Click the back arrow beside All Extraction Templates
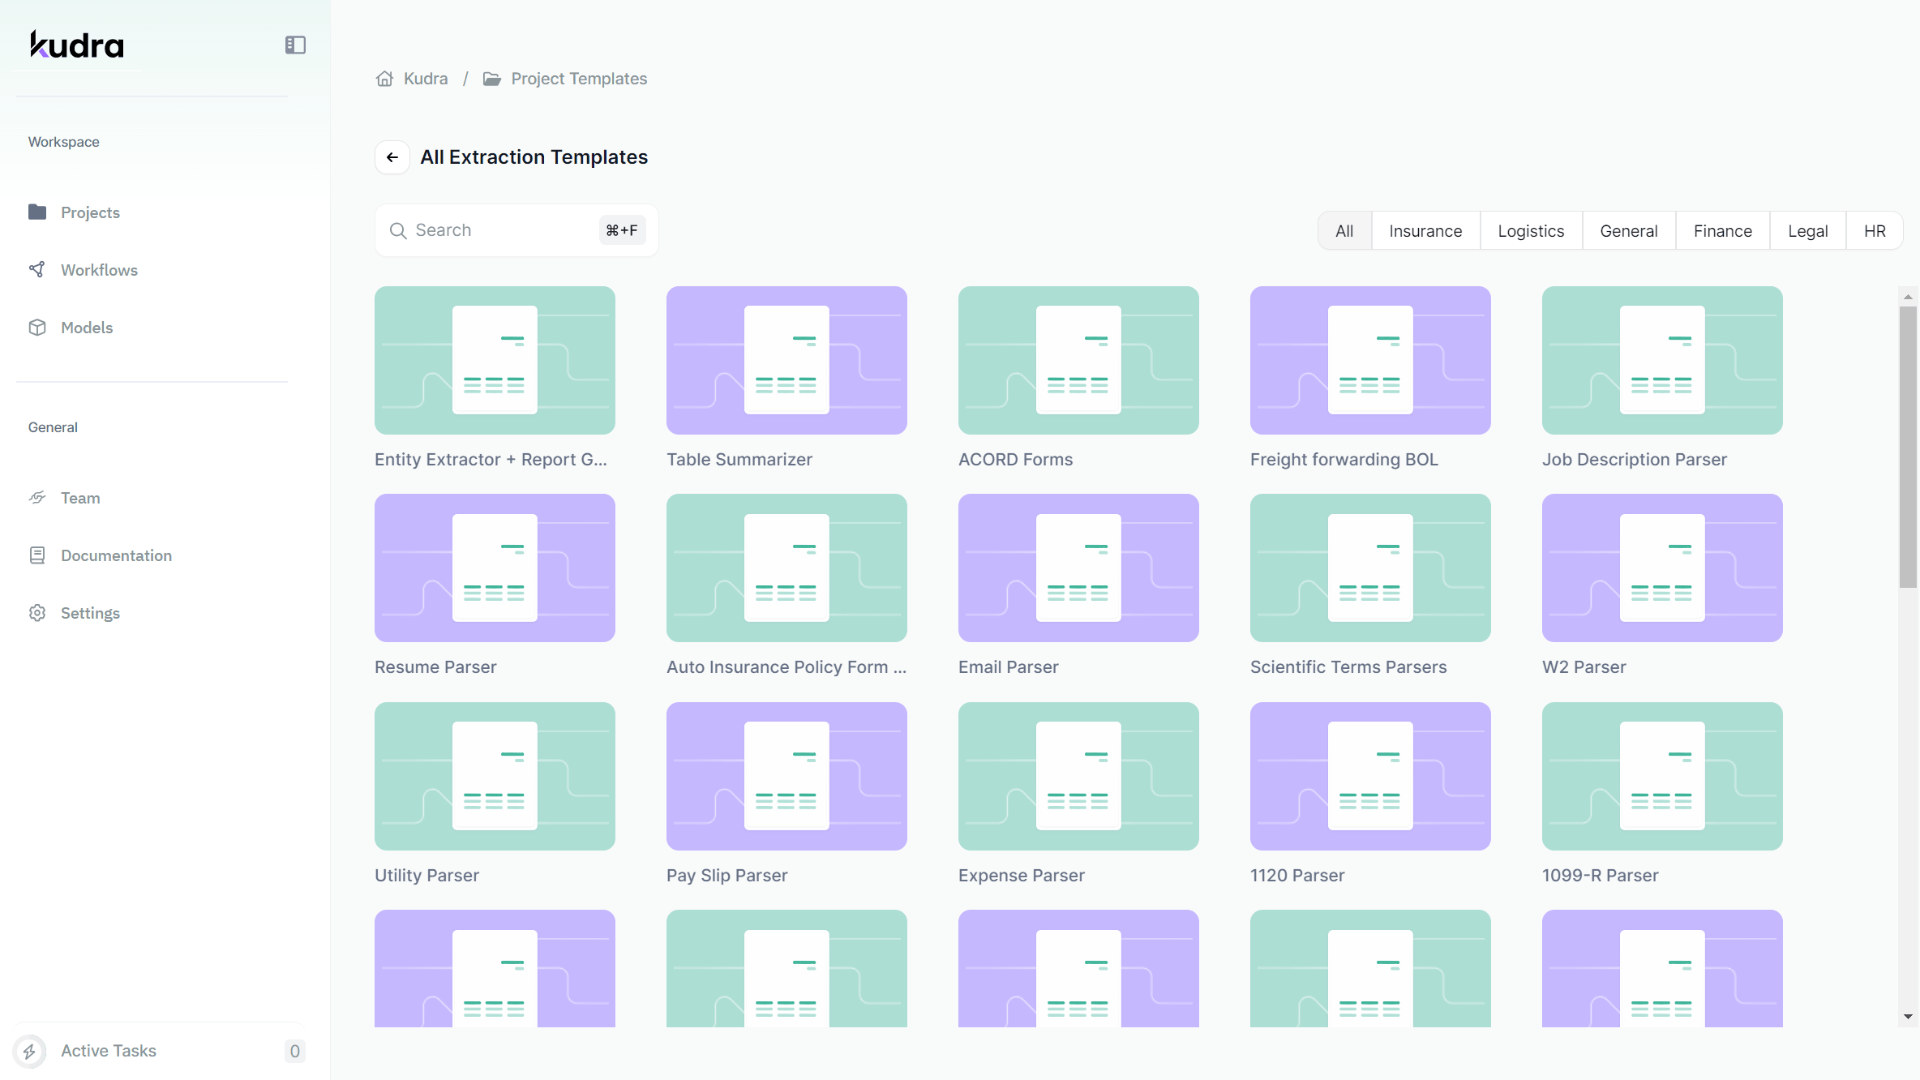The image size is (1920, 1080). (392, 157)
